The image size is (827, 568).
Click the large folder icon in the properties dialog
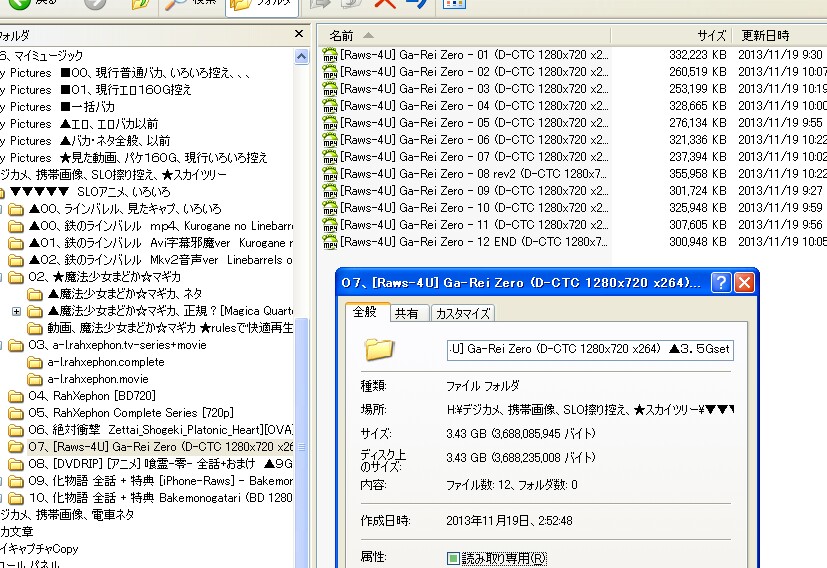[379, 349]
